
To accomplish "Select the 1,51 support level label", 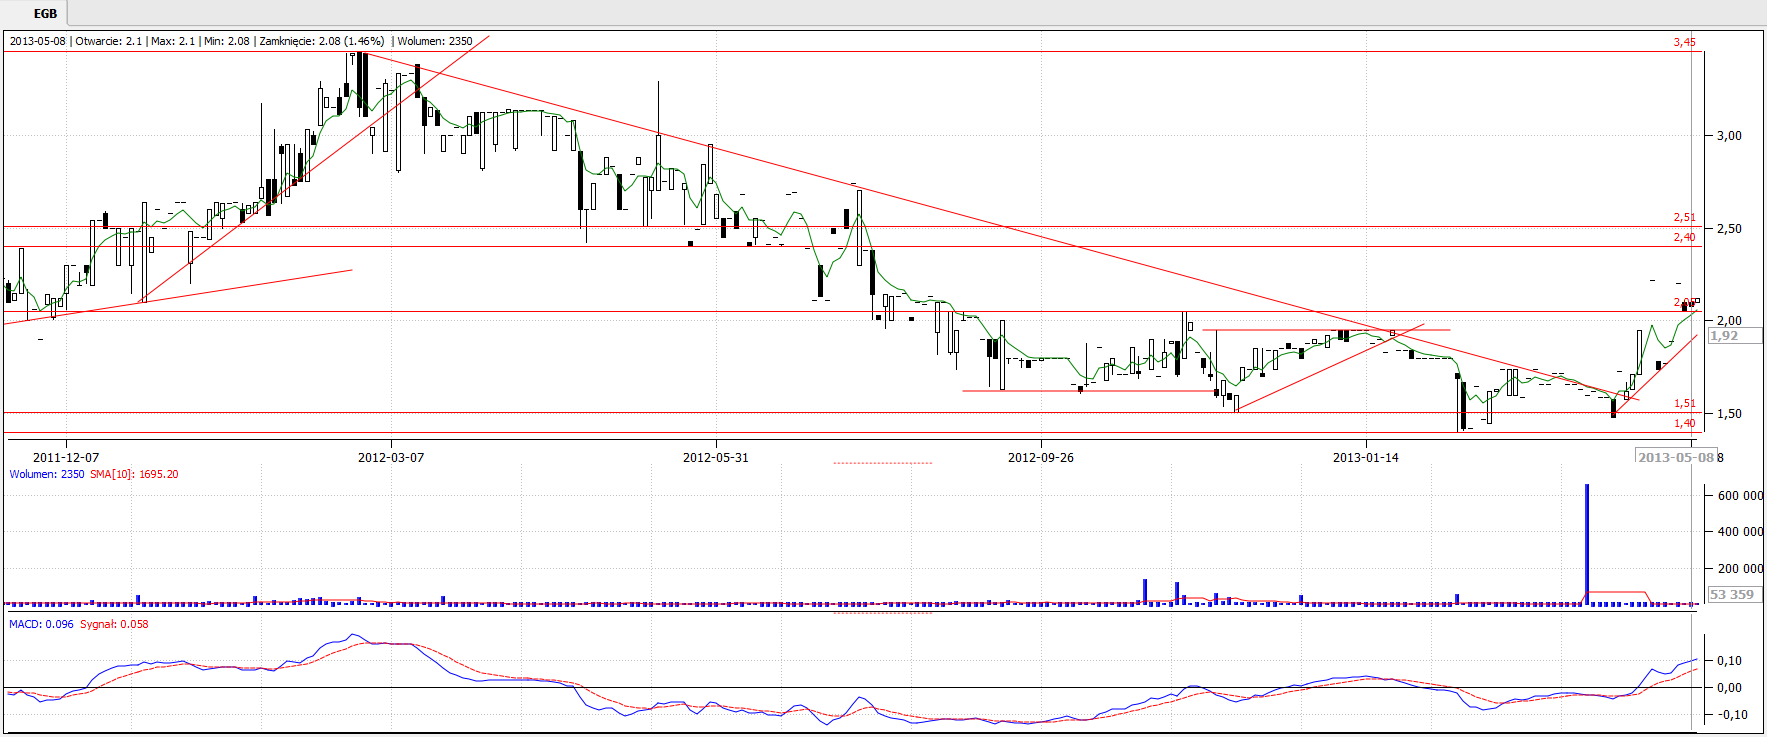I will point(1684,404).
